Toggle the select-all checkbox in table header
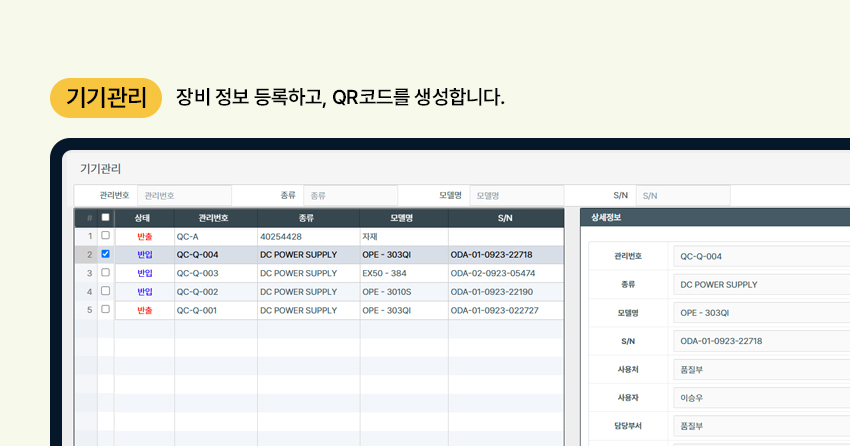This screenshot has height=446, width=850. click(x=106, y=217)
